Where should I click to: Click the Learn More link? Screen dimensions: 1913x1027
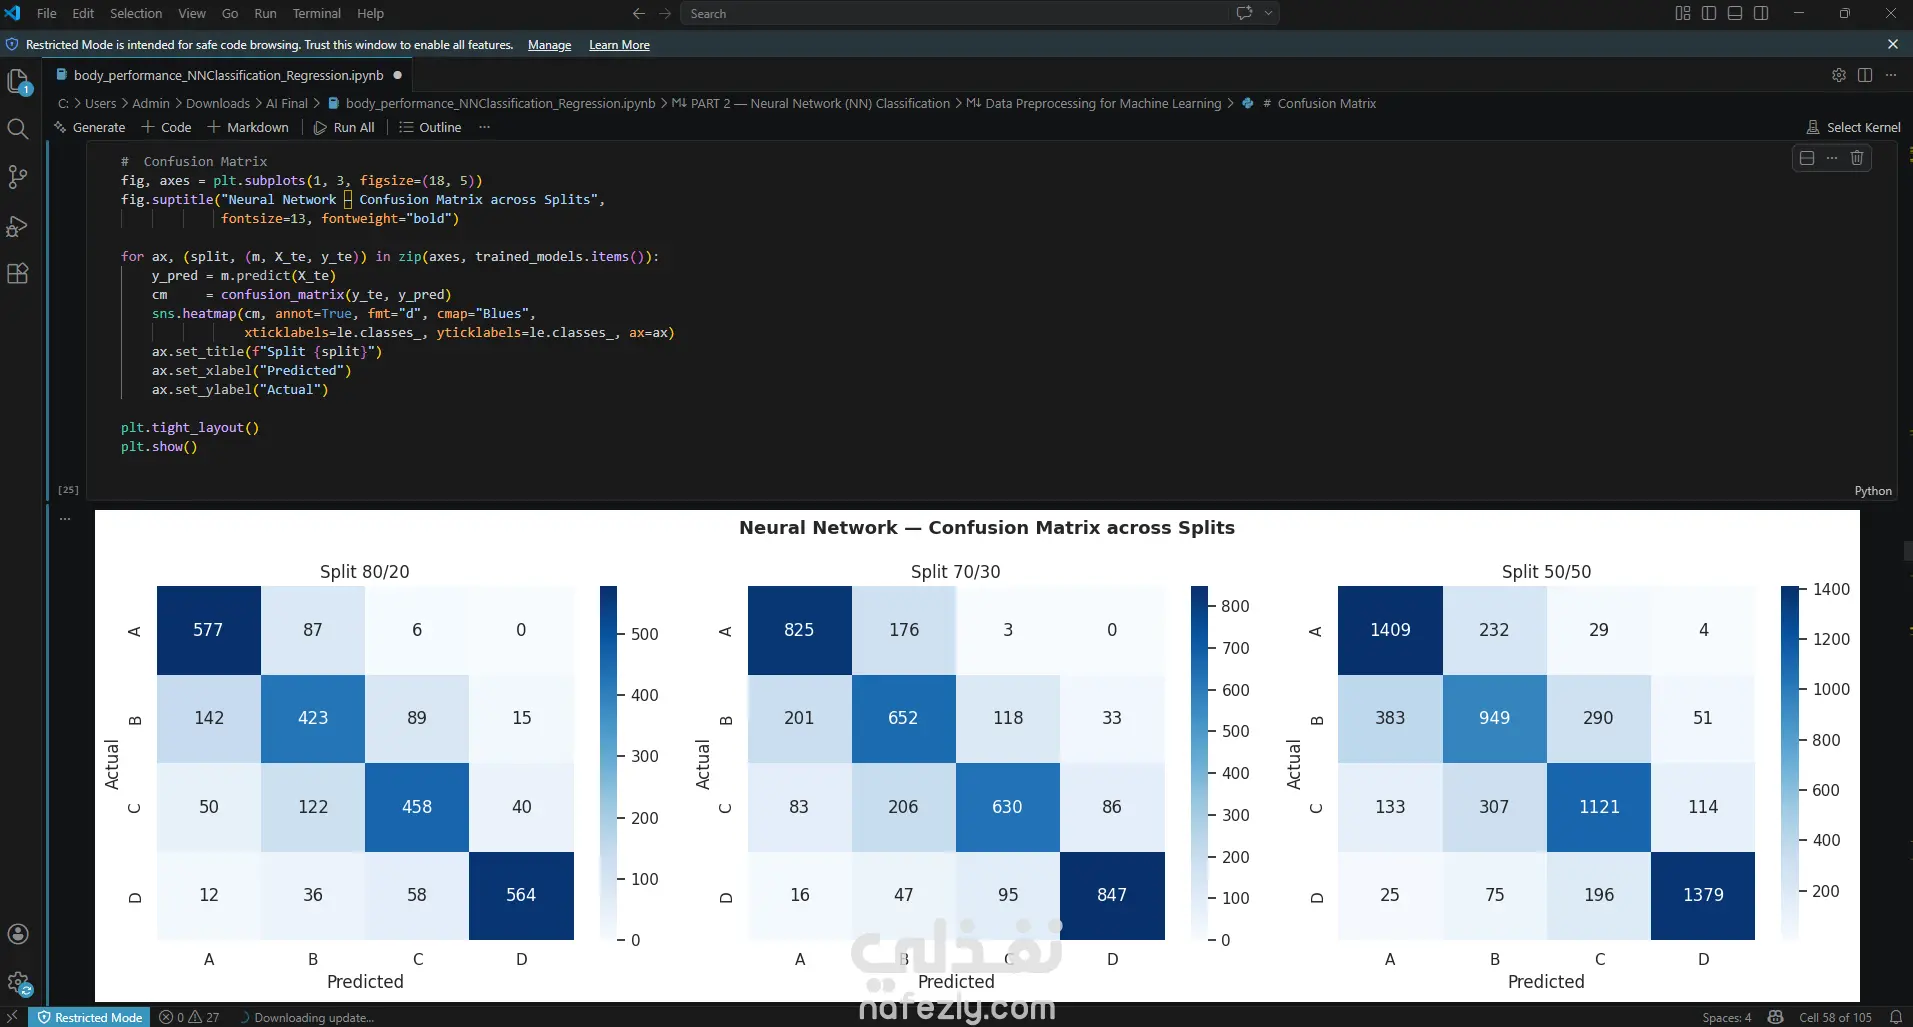click(x=619, y=45)
